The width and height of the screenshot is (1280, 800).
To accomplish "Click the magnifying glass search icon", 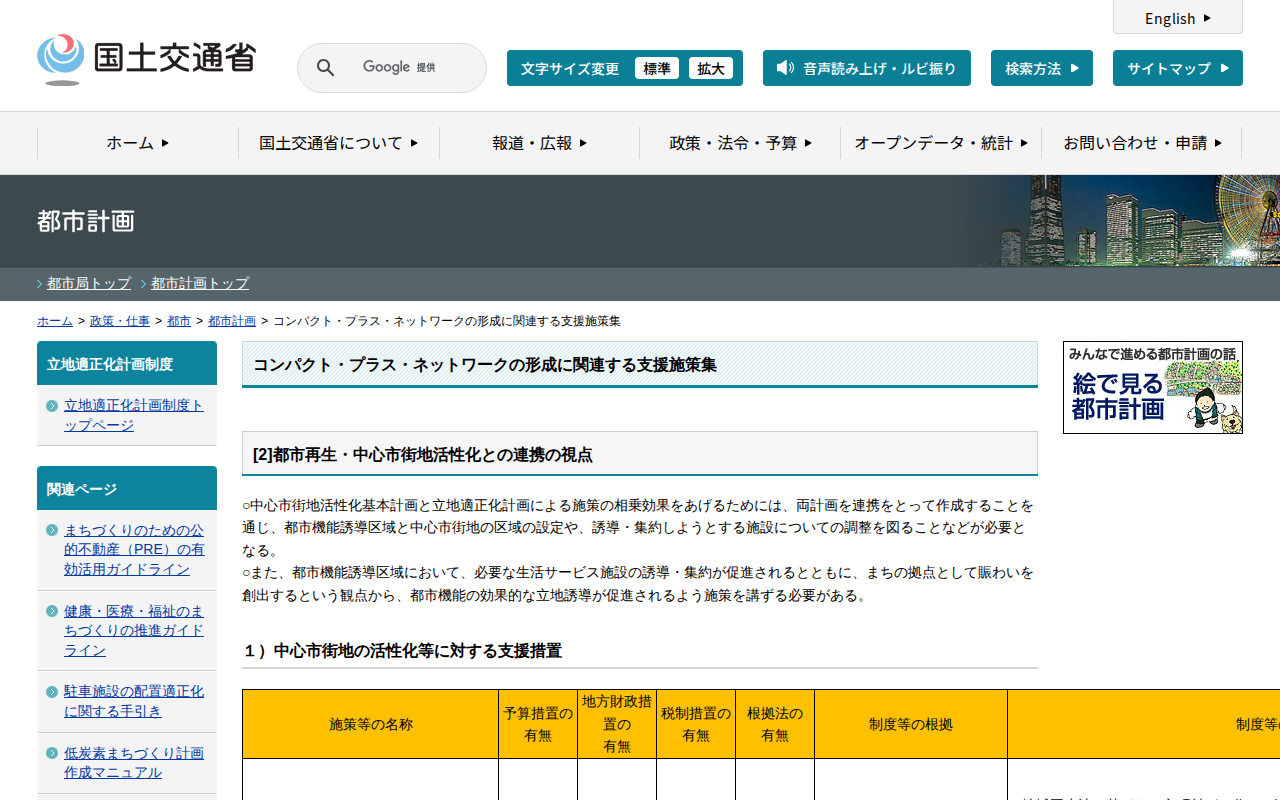I will pos(325,68).
